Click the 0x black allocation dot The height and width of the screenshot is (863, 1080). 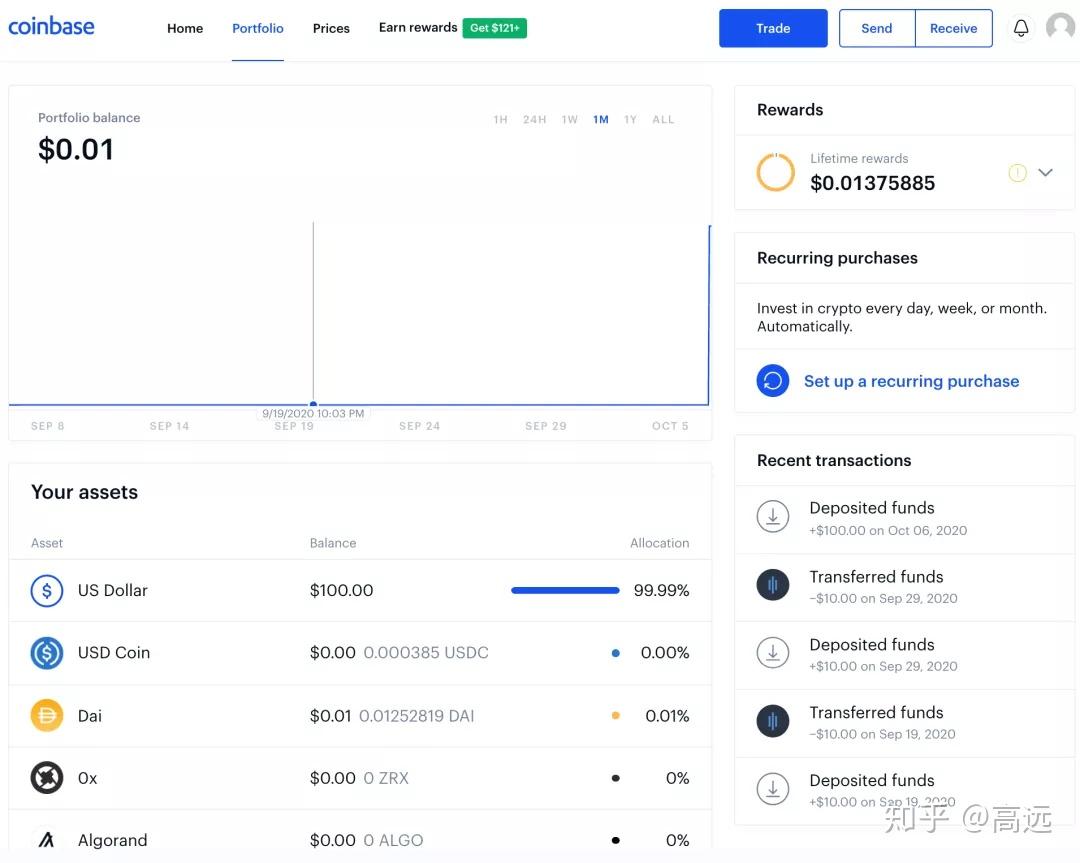click(x=616, y=778)
